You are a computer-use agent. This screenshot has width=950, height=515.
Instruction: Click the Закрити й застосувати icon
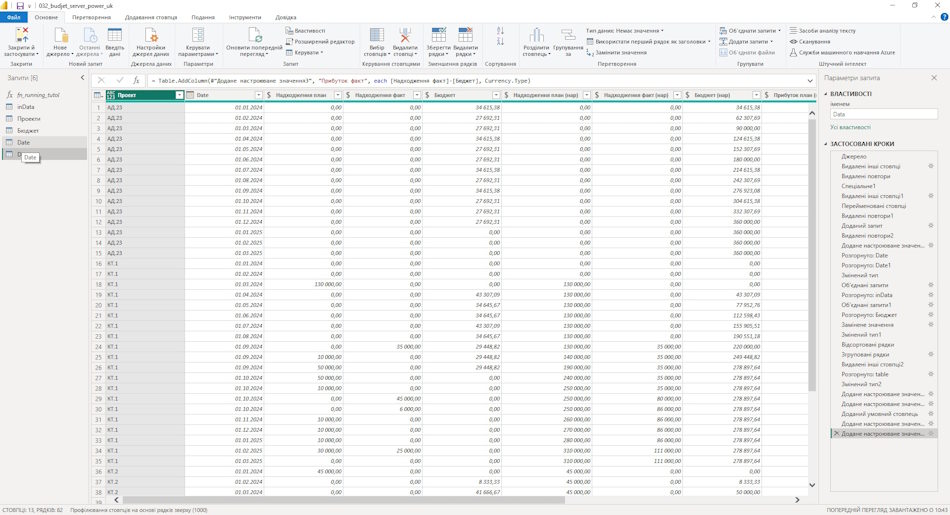pos(22,35)
